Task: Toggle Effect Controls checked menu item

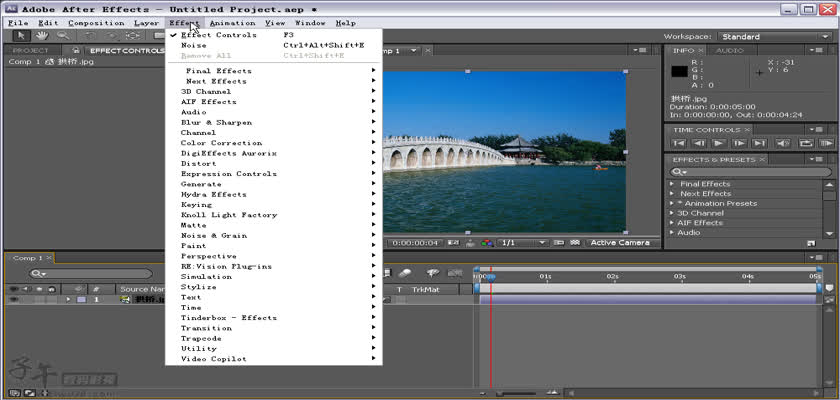Action: 273,35
